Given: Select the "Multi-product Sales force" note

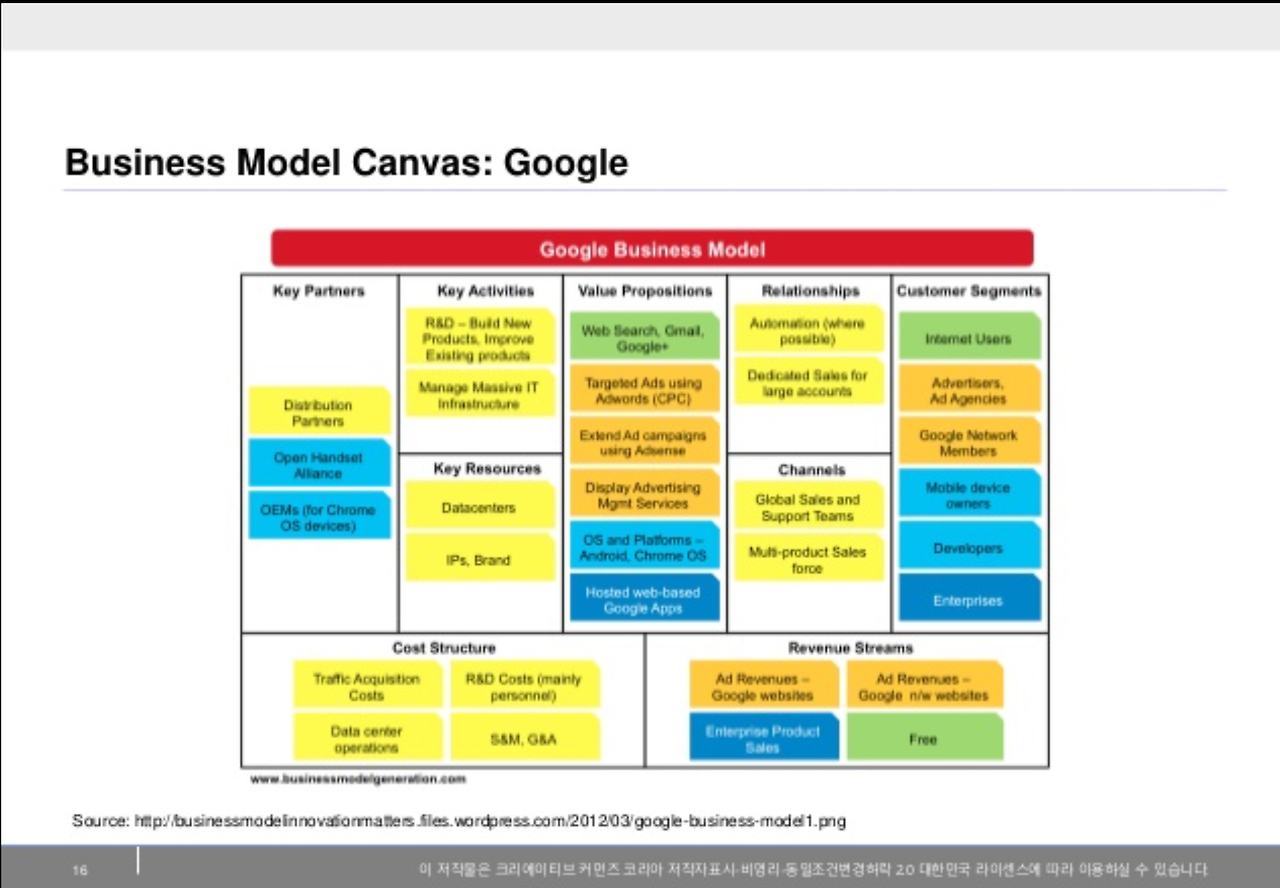Looking at the screenshot, I should [809, 558].
